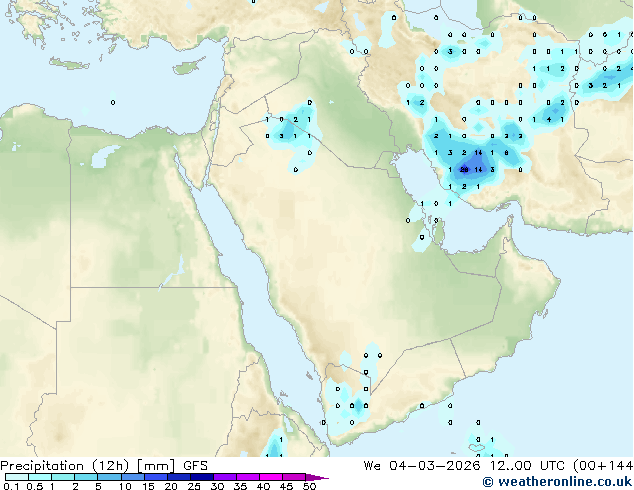The height and width of the screenshot is (490, 634).
Task: Click the '25' legend tick label
Action: pyautogui.click(x=194, y=486)
